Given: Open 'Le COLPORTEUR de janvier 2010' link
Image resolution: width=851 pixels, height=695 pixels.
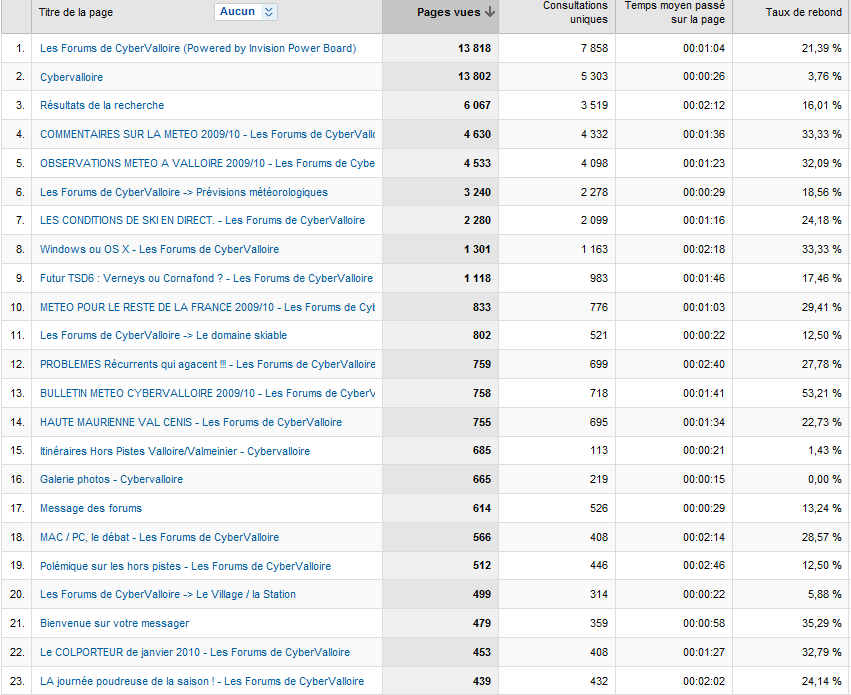Looking at the screenshot, I should 195,652.
